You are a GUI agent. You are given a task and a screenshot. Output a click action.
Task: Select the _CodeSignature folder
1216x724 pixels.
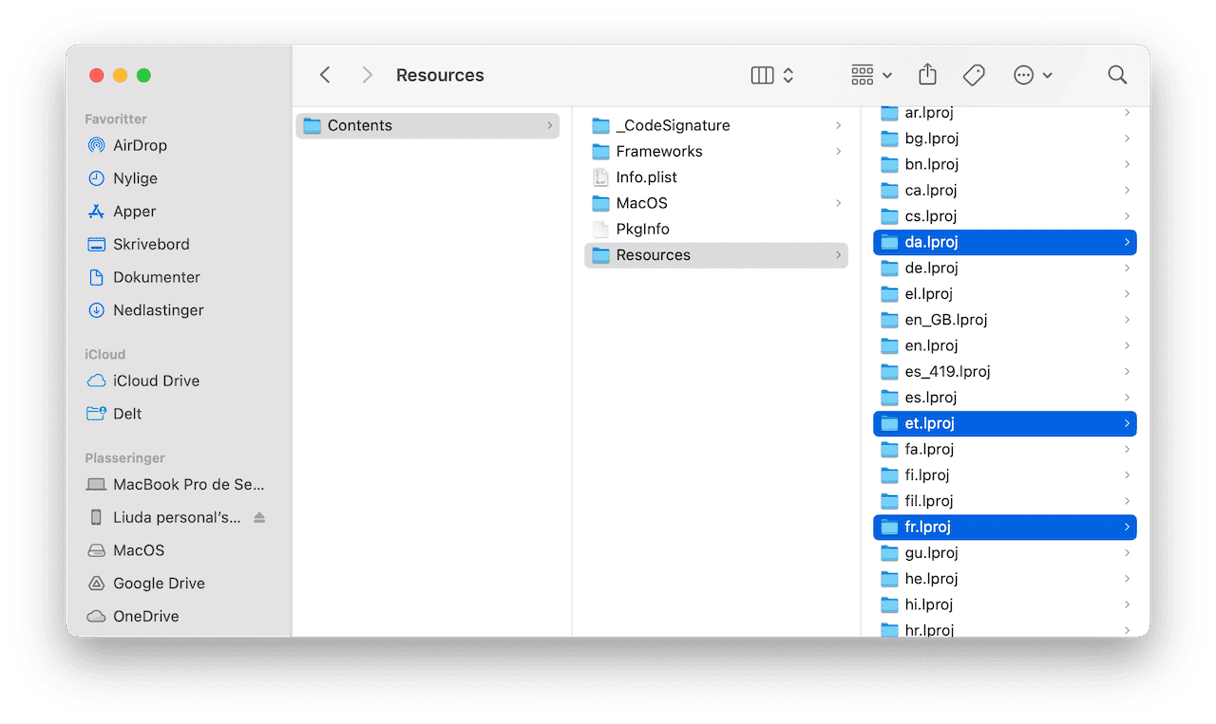(x=716, y=125)
